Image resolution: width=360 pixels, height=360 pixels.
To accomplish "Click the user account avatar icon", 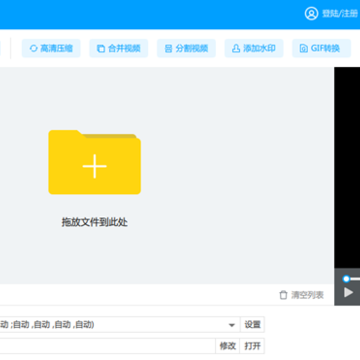I will pos(311,14).
